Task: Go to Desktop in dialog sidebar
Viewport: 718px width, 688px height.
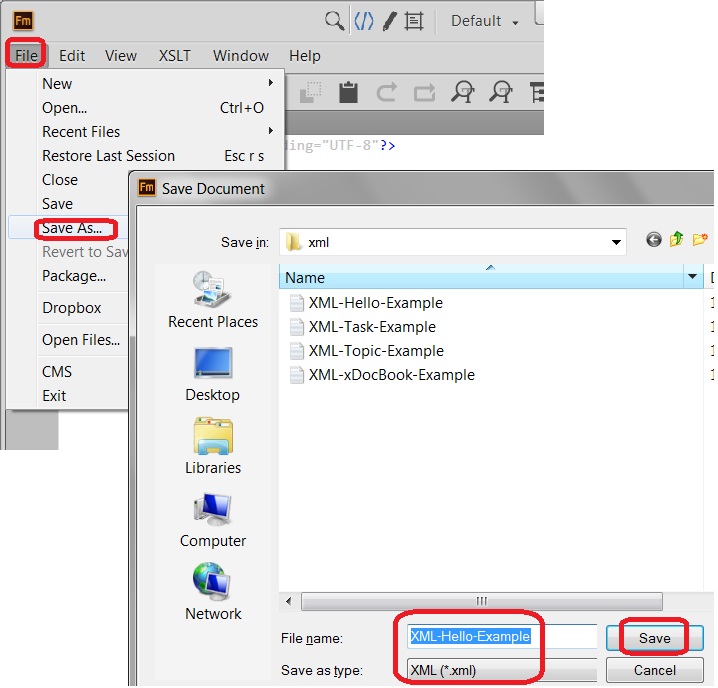Action: 212,374
